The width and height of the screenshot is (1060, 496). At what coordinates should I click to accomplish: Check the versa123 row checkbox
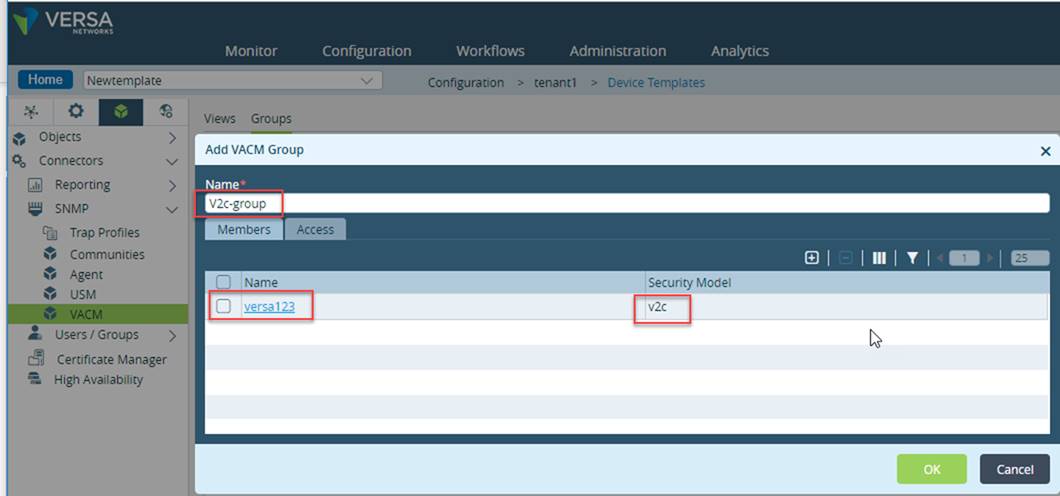pos(223,306)
